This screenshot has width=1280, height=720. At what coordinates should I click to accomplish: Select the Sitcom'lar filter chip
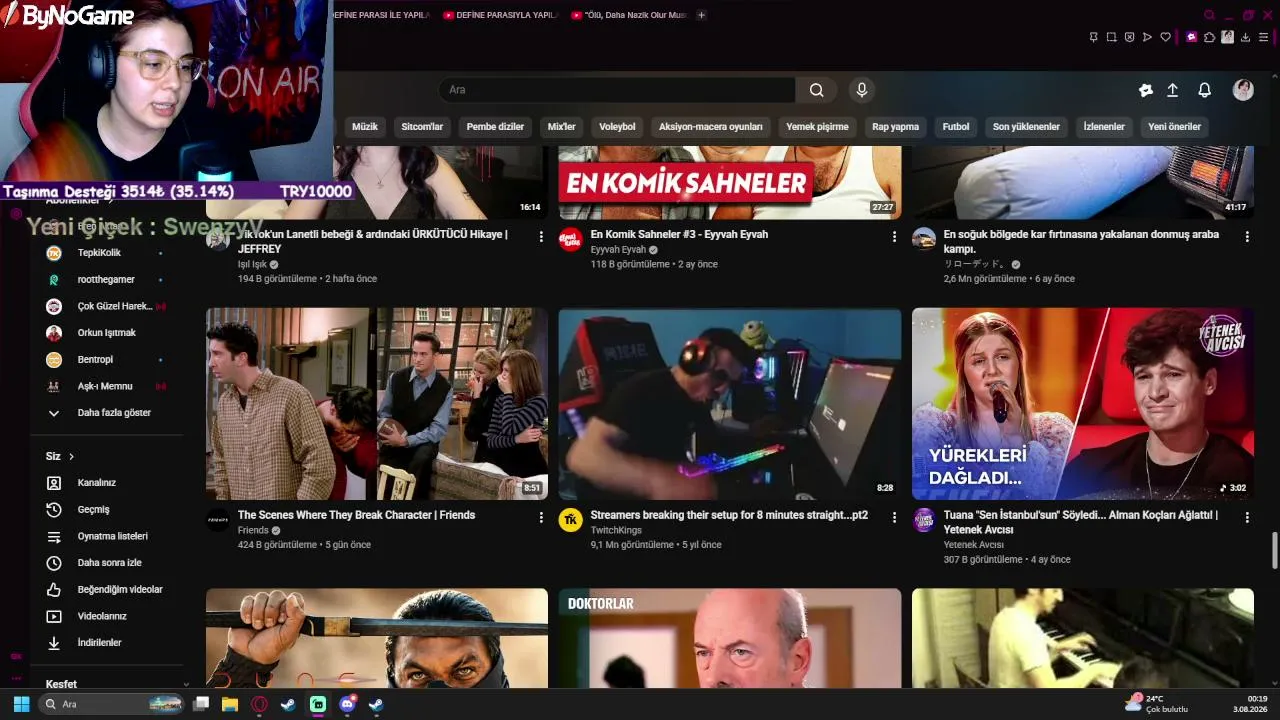(x=422, y=127)
